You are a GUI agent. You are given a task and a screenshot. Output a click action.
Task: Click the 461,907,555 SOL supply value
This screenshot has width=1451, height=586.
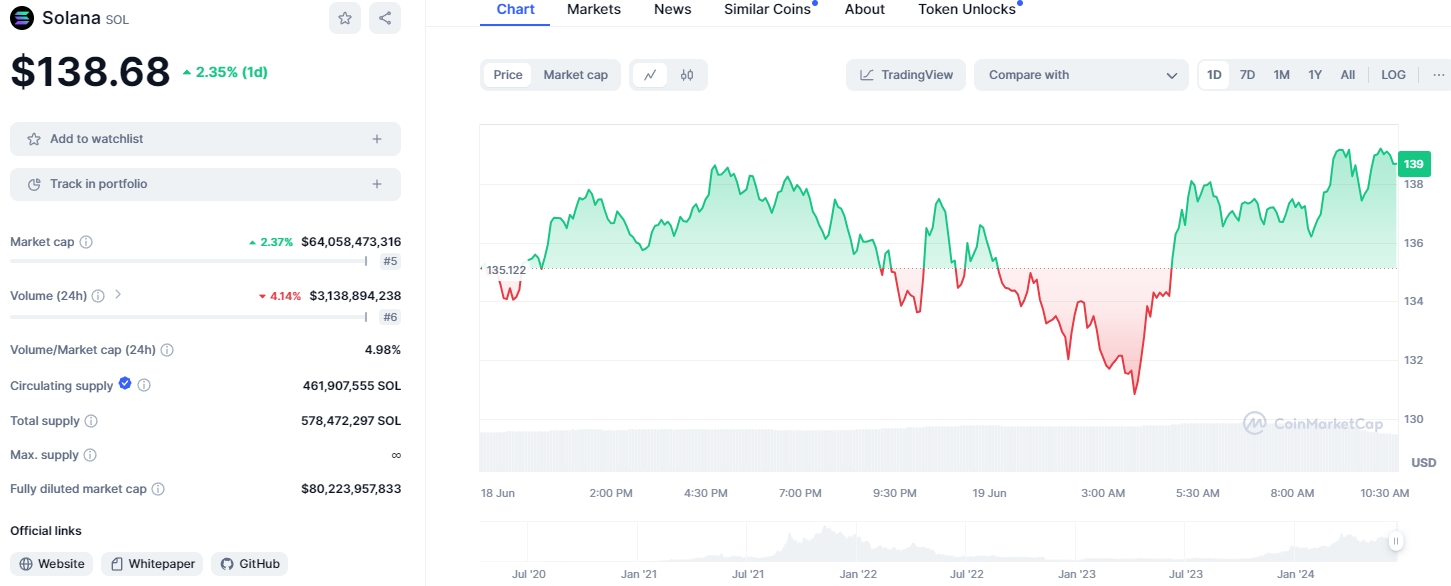pos(352,386)
